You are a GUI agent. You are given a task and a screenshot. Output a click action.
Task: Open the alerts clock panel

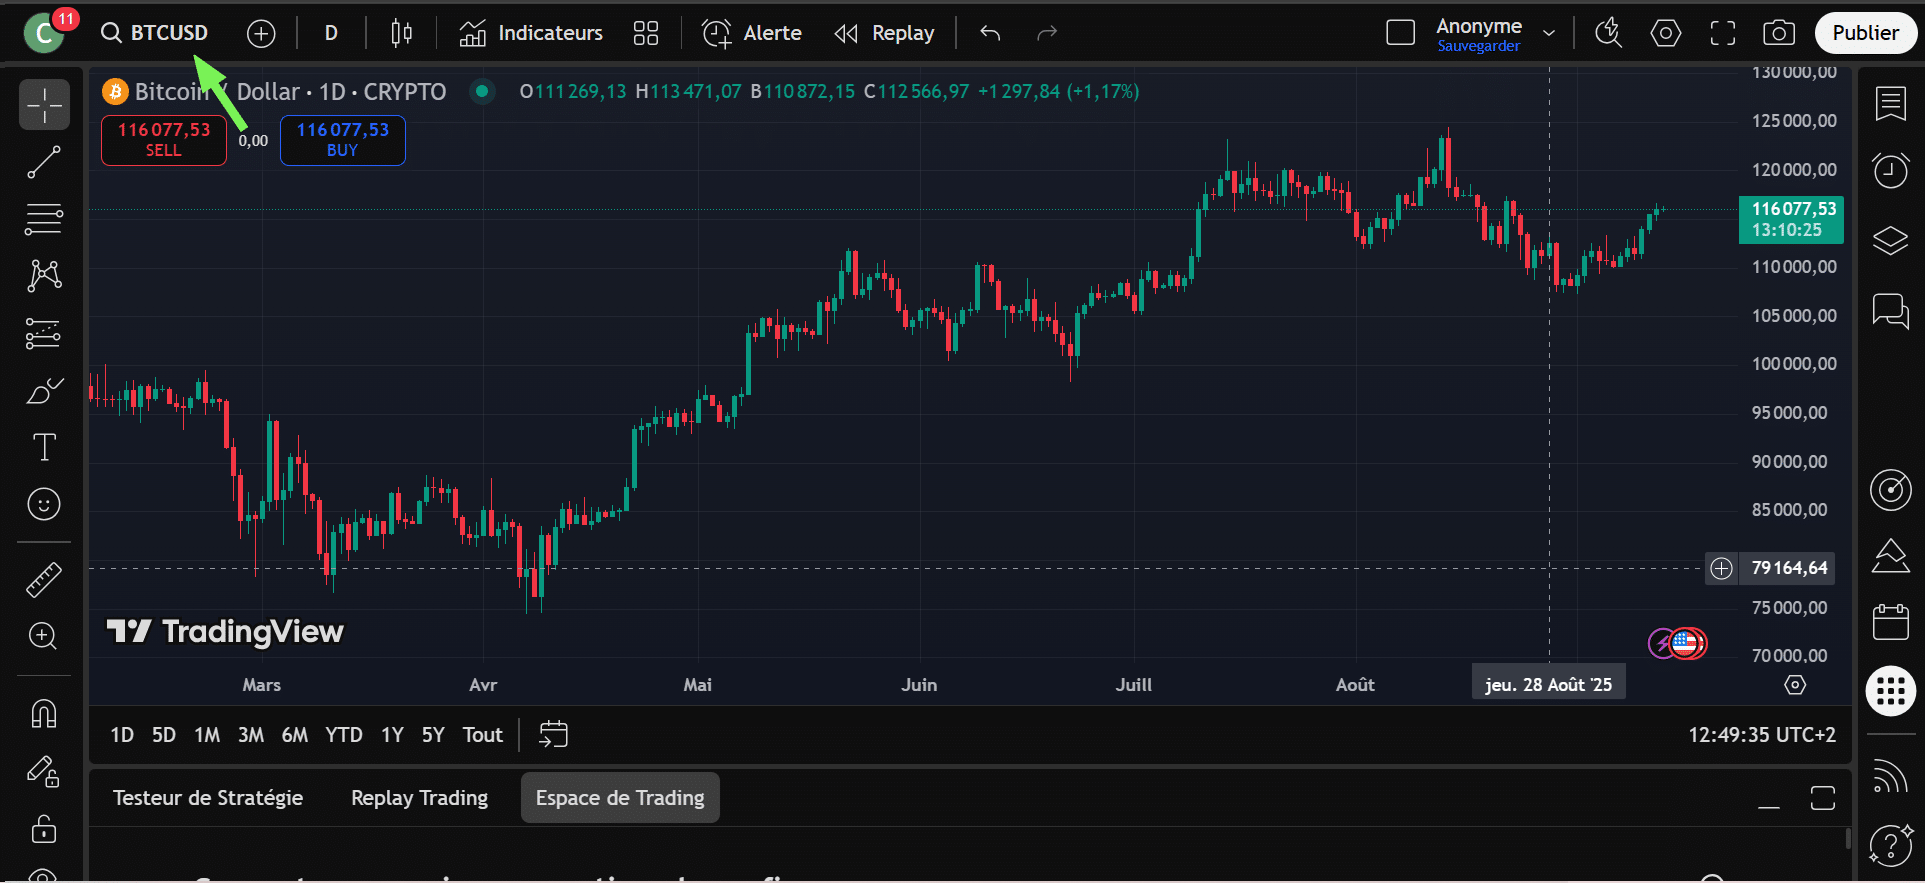(x=1890, y=171)
